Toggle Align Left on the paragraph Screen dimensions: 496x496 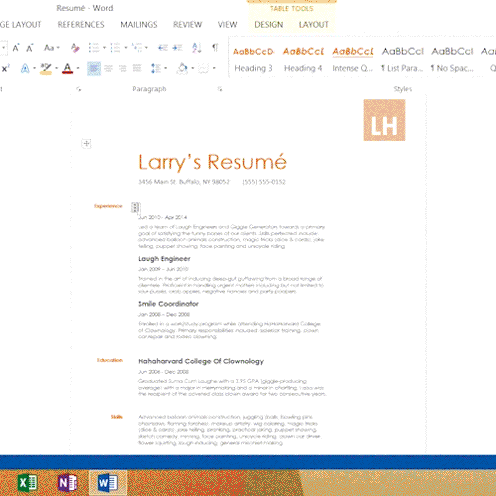[94, 68]
